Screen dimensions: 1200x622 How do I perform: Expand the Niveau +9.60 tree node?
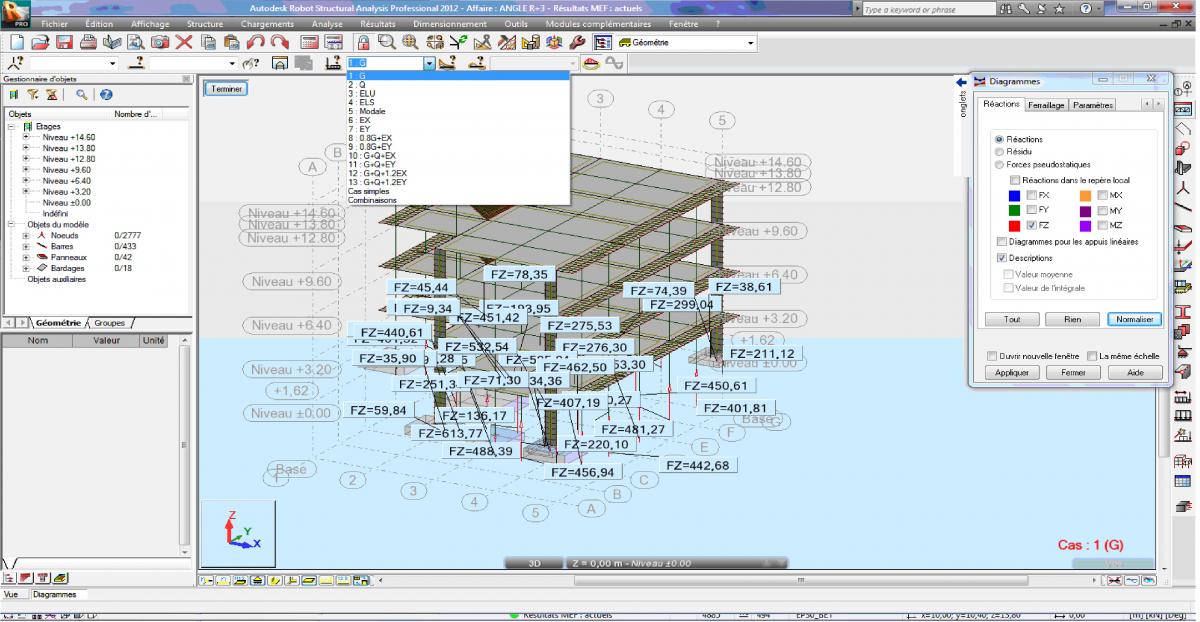(x=26, y=170)
